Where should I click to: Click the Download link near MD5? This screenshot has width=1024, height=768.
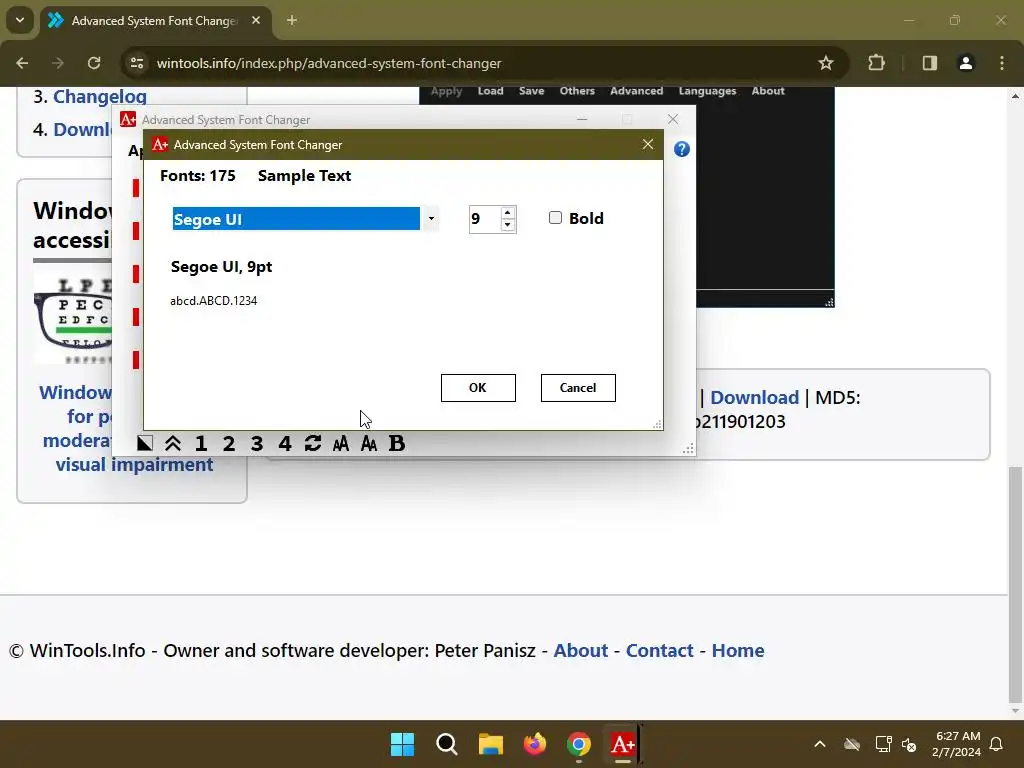tap(754, 398)
